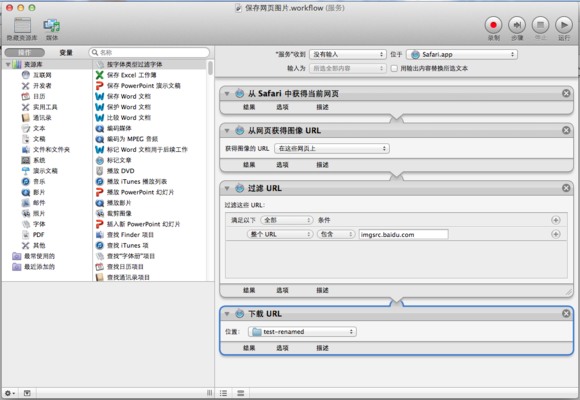Toggle 用输出内容替换所选文本 checkbox
The height and width of the screenshot is (400, 580).
tap(394, 68)
